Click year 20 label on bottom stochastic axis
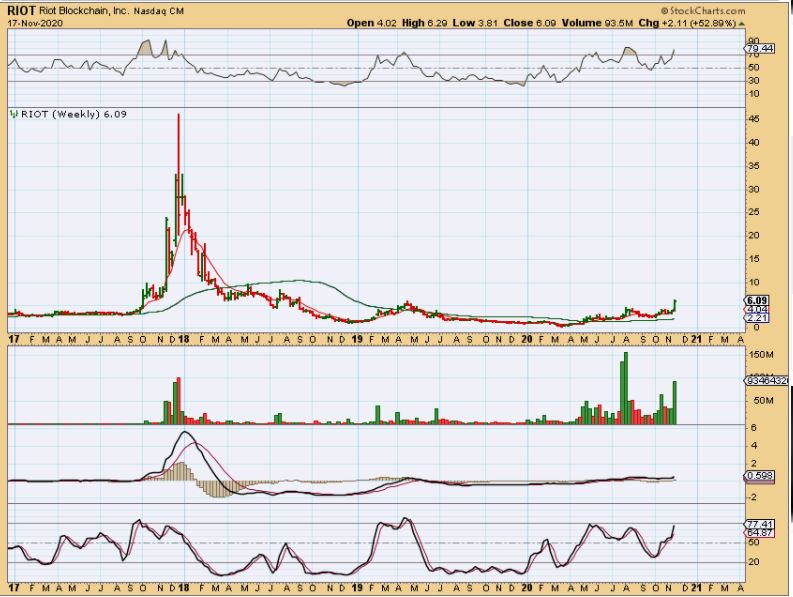 coord(526,588)
